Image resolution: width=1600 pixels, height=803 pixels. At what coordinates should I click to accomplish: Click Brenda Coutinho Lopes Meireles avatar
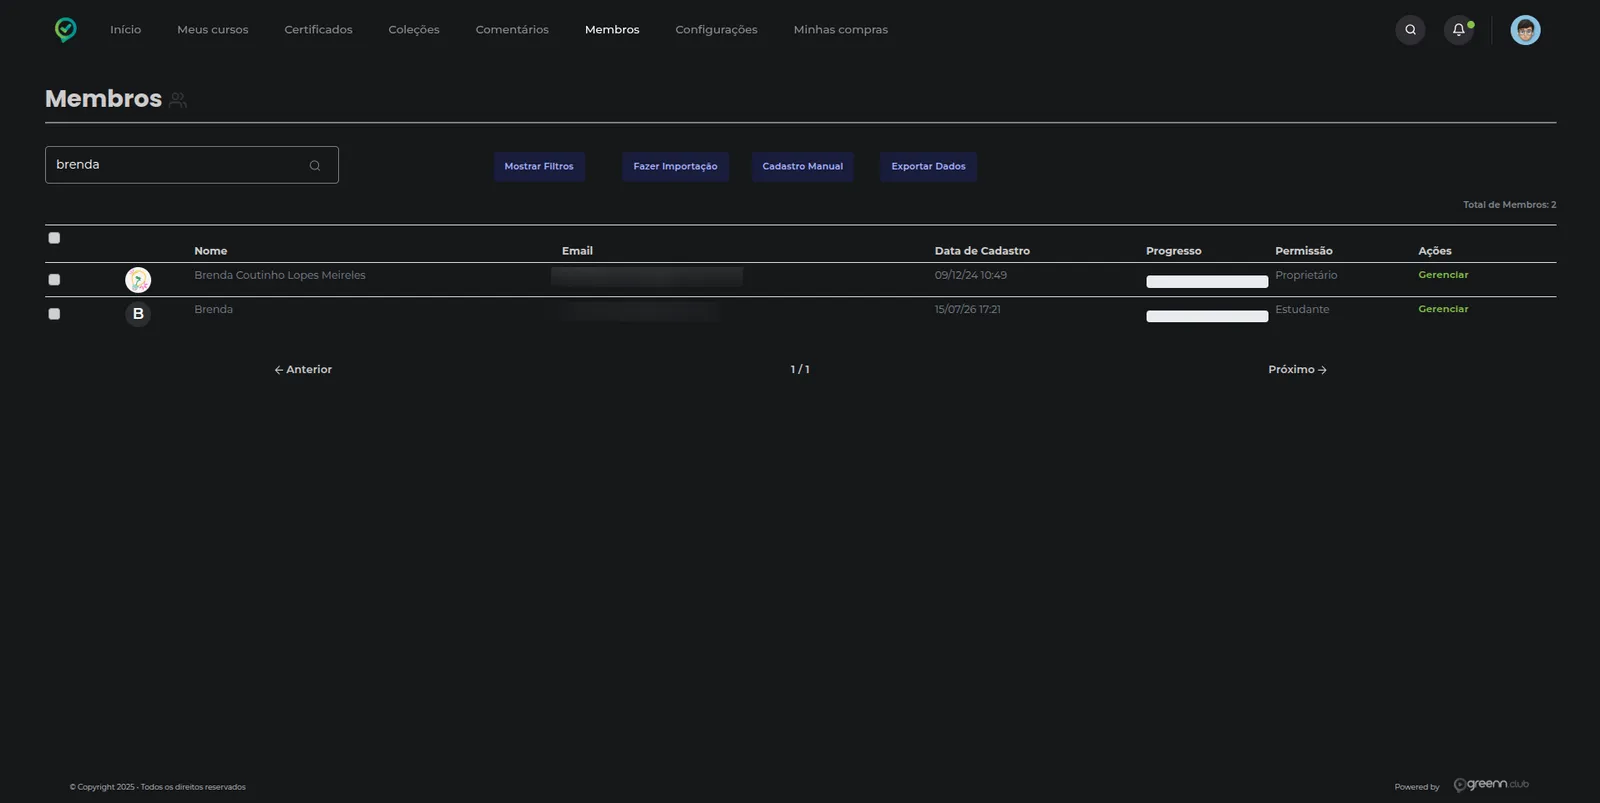[x=138, y=280]
